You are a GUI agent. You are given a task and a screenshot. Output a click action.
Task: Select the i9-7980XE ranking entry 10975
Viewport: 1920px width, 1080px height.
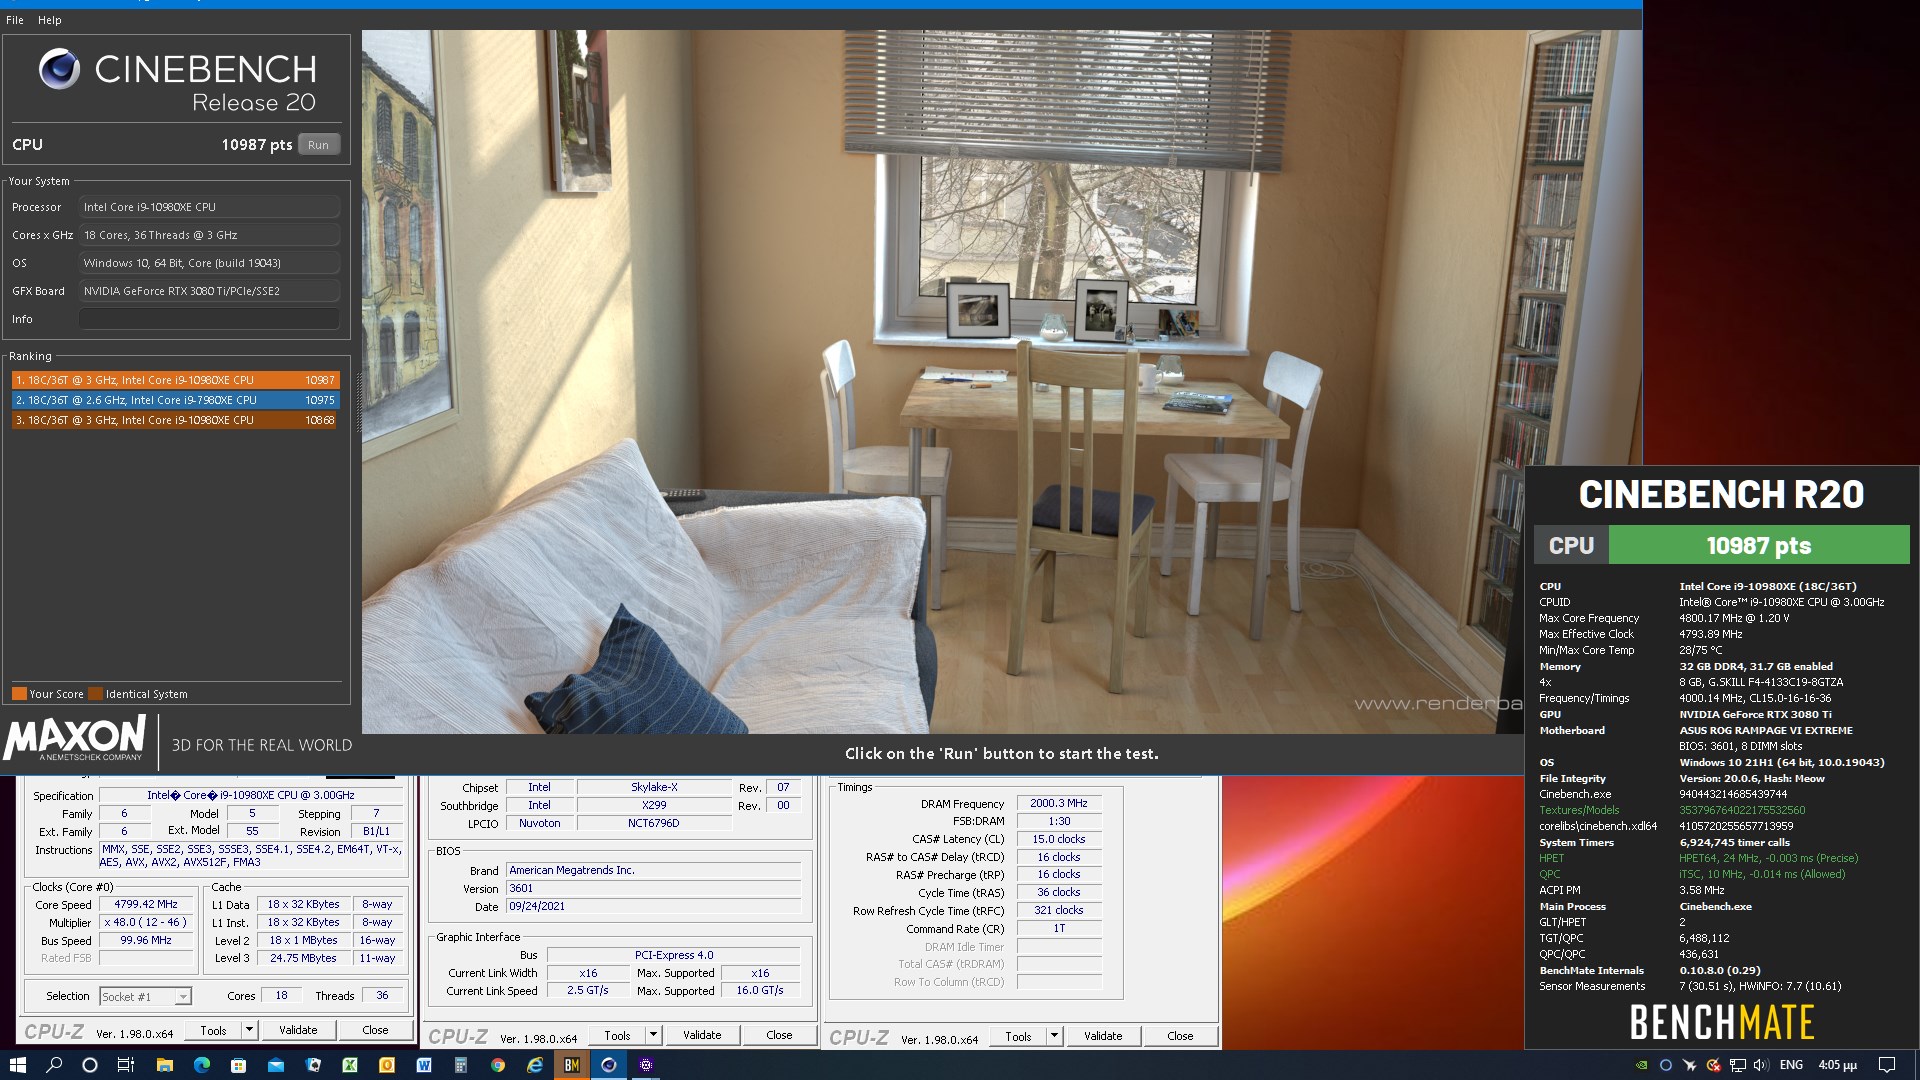pos(175,400)
